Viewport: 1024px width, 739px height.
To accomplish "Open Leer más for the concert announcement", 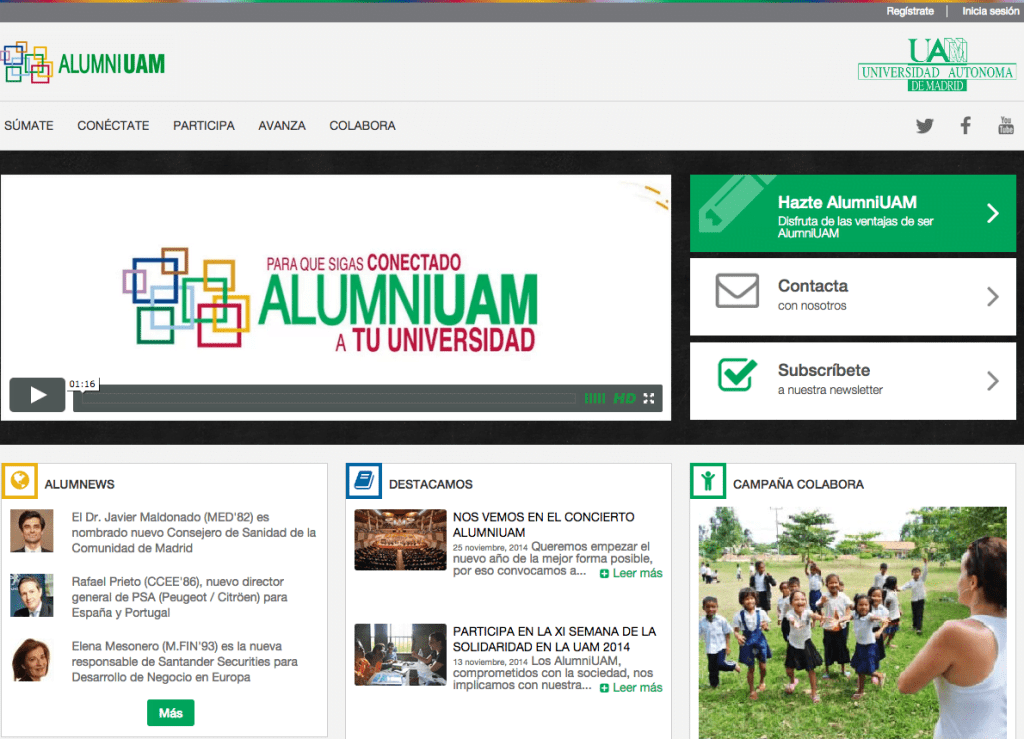I will [630, 573].
